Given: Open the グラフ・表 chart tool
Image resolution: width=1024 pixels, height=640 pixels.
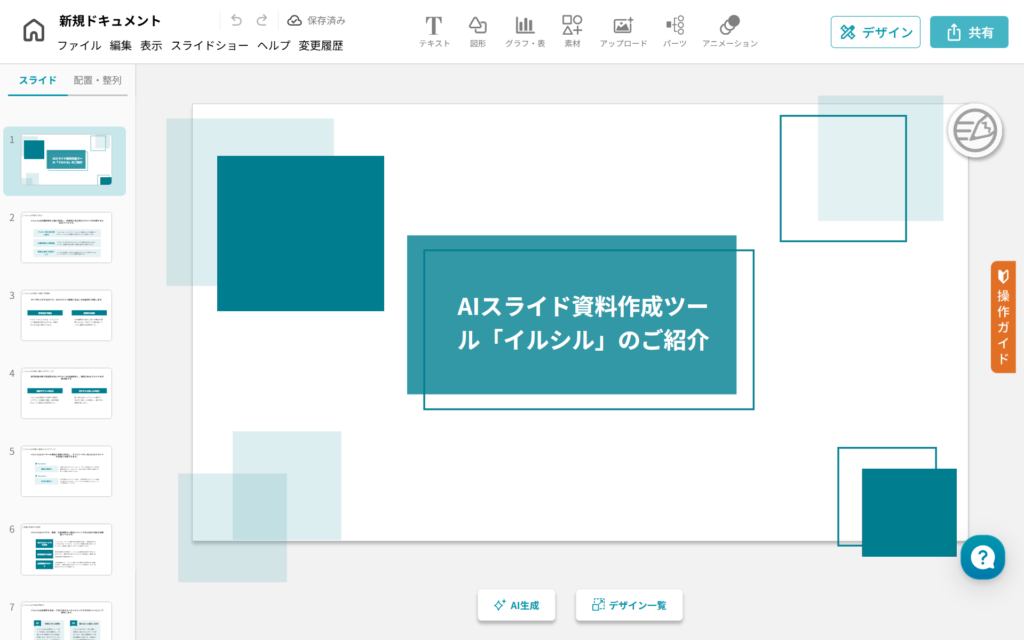Looking at the screenshot, I should point(525,31).
